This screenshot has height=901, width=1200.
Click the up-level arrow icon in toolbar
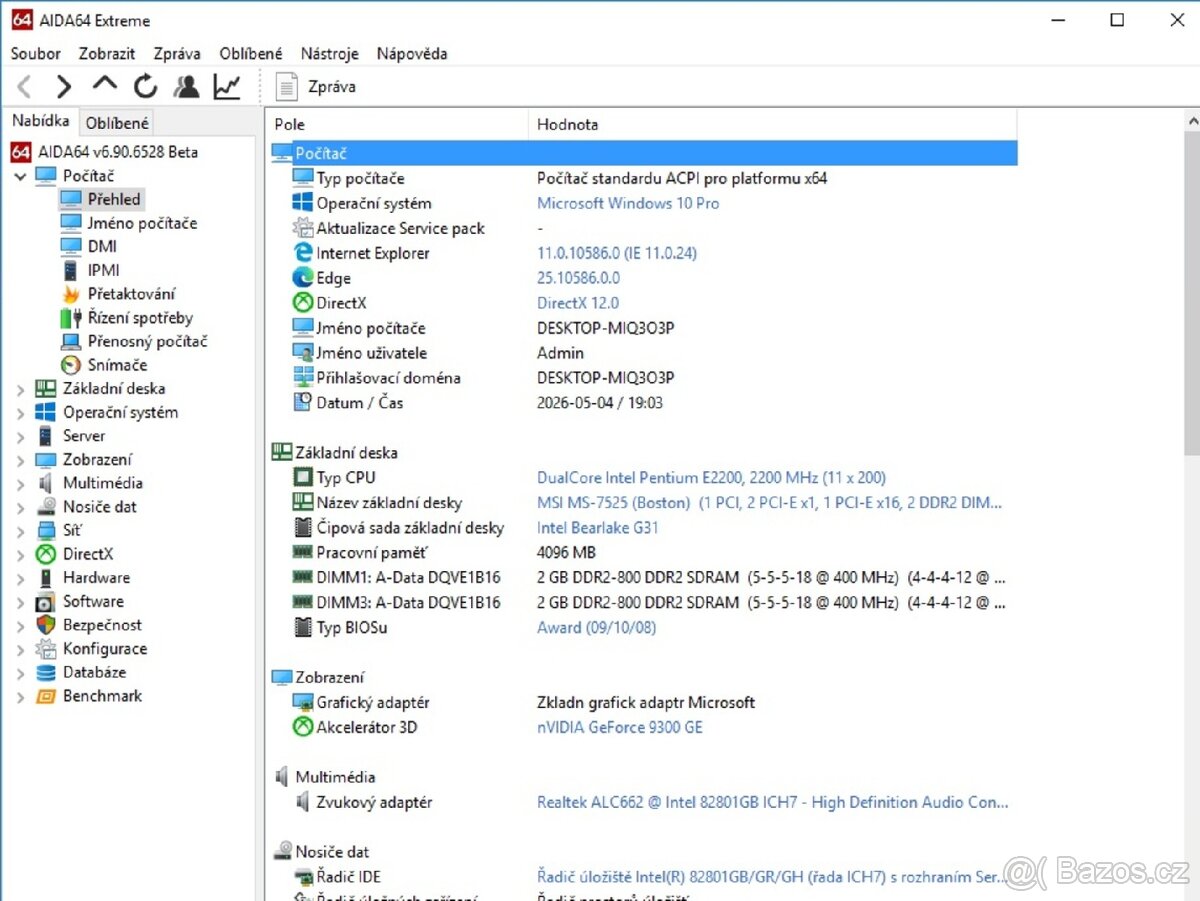(x=104, y=86)
